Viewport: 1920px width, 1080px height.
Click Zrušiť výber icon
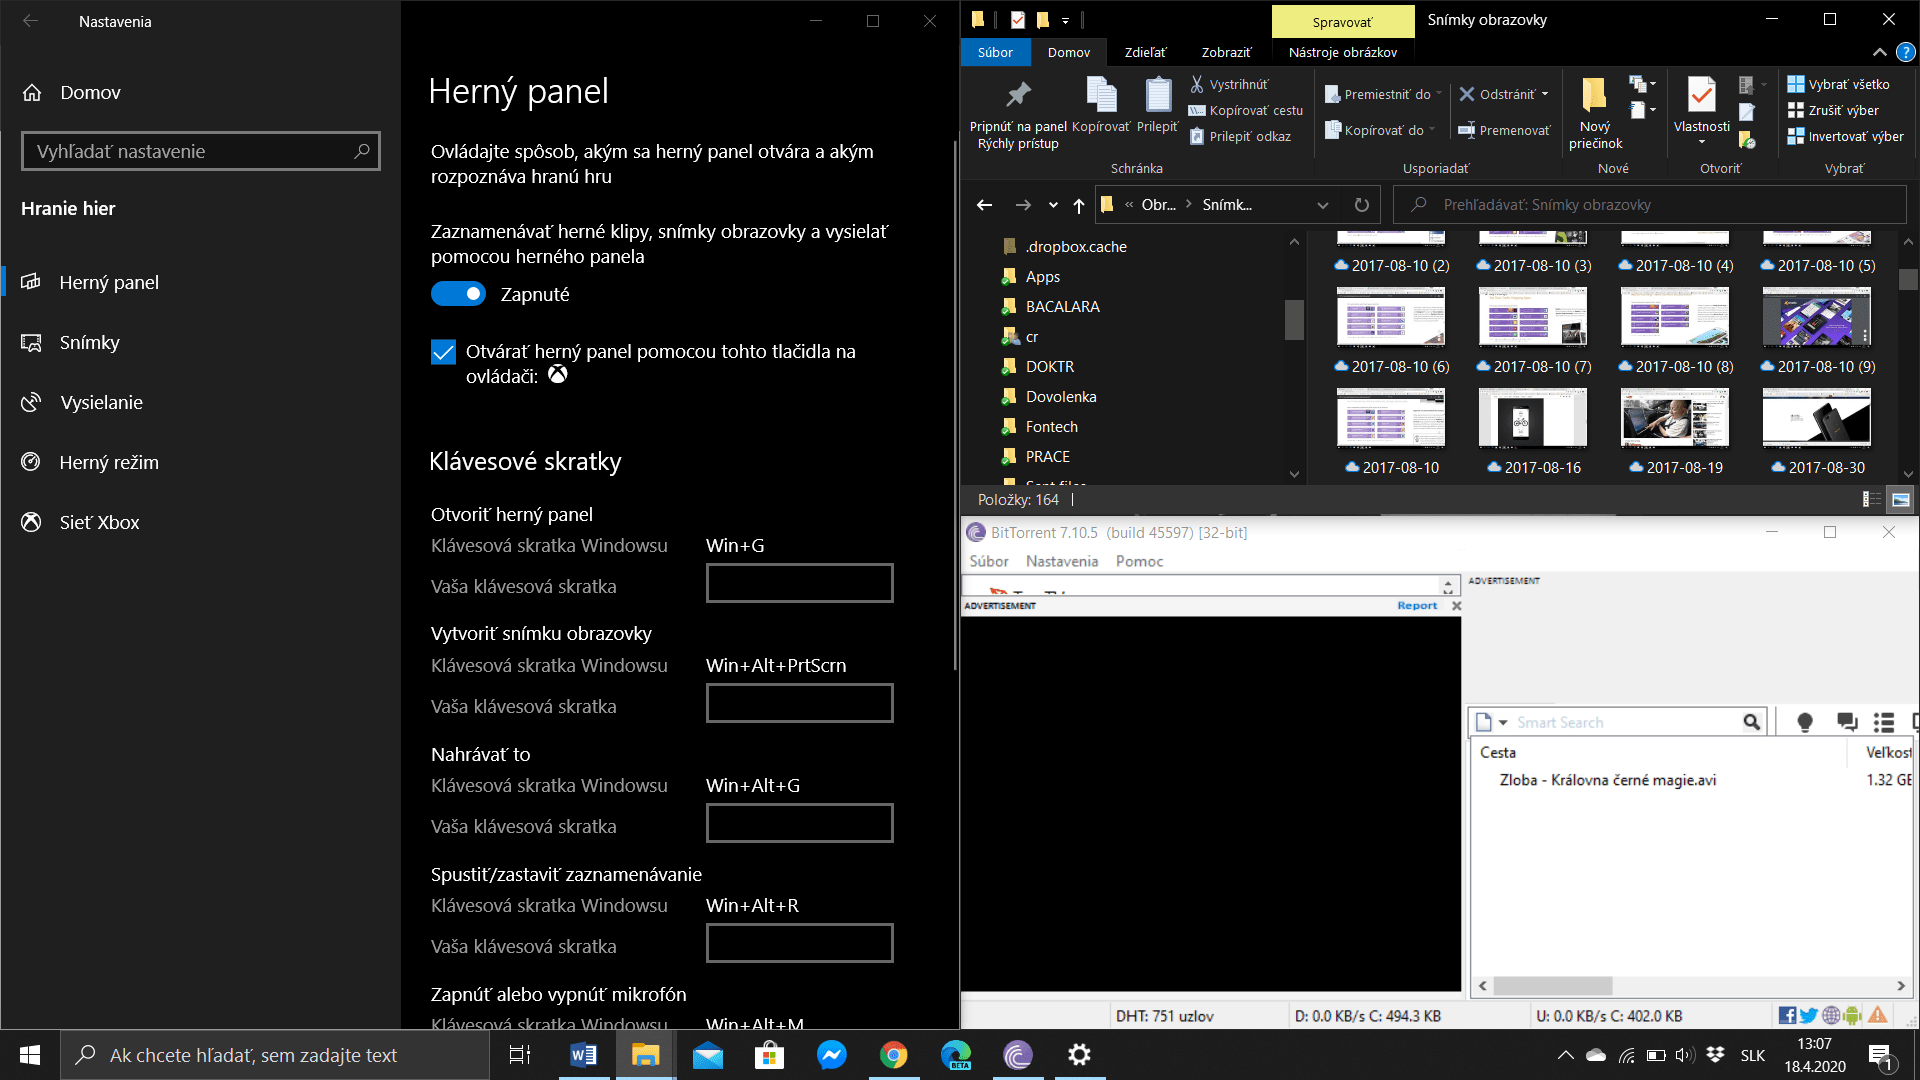click(1796, 110)
